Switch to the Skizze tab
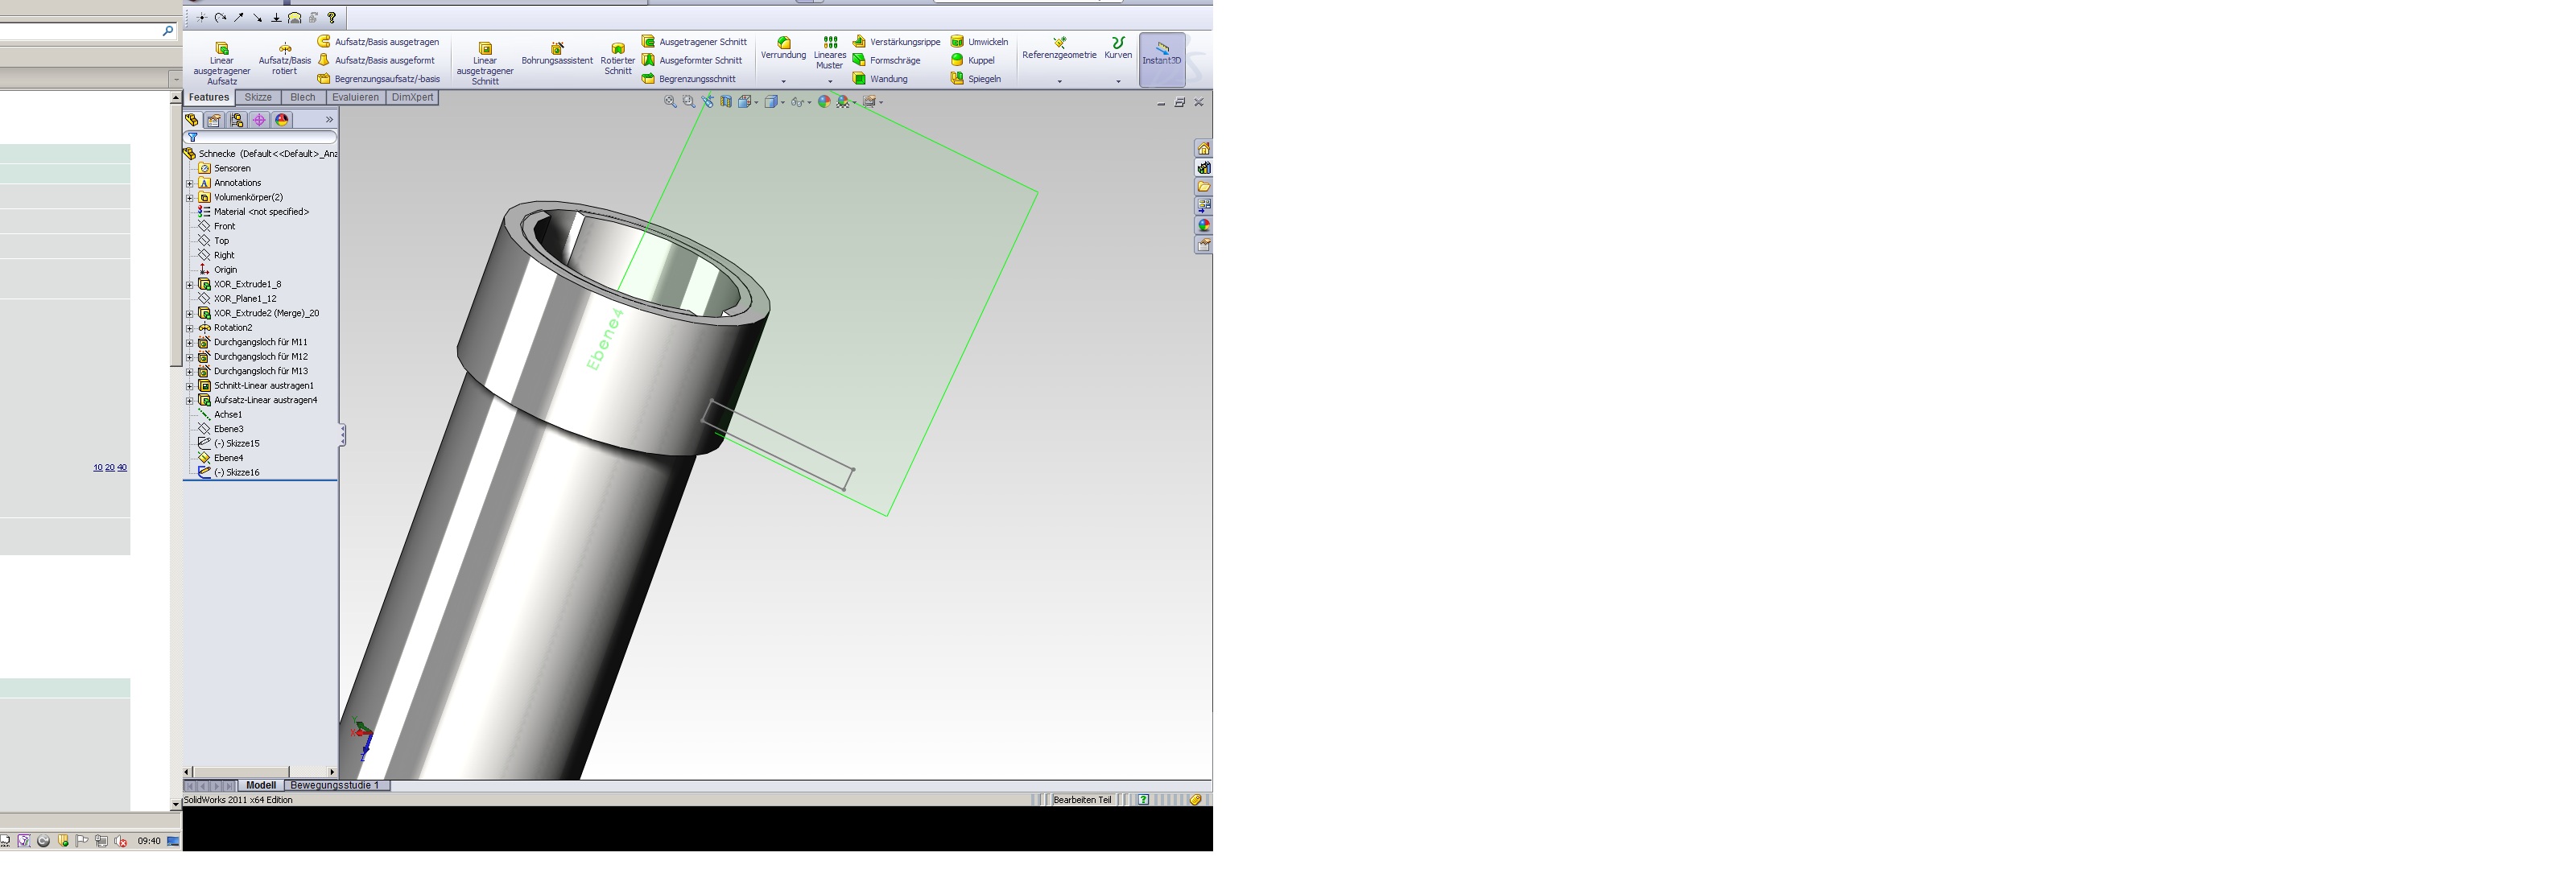This screenshot has width=2576, height=869. (x=258, y=97)
